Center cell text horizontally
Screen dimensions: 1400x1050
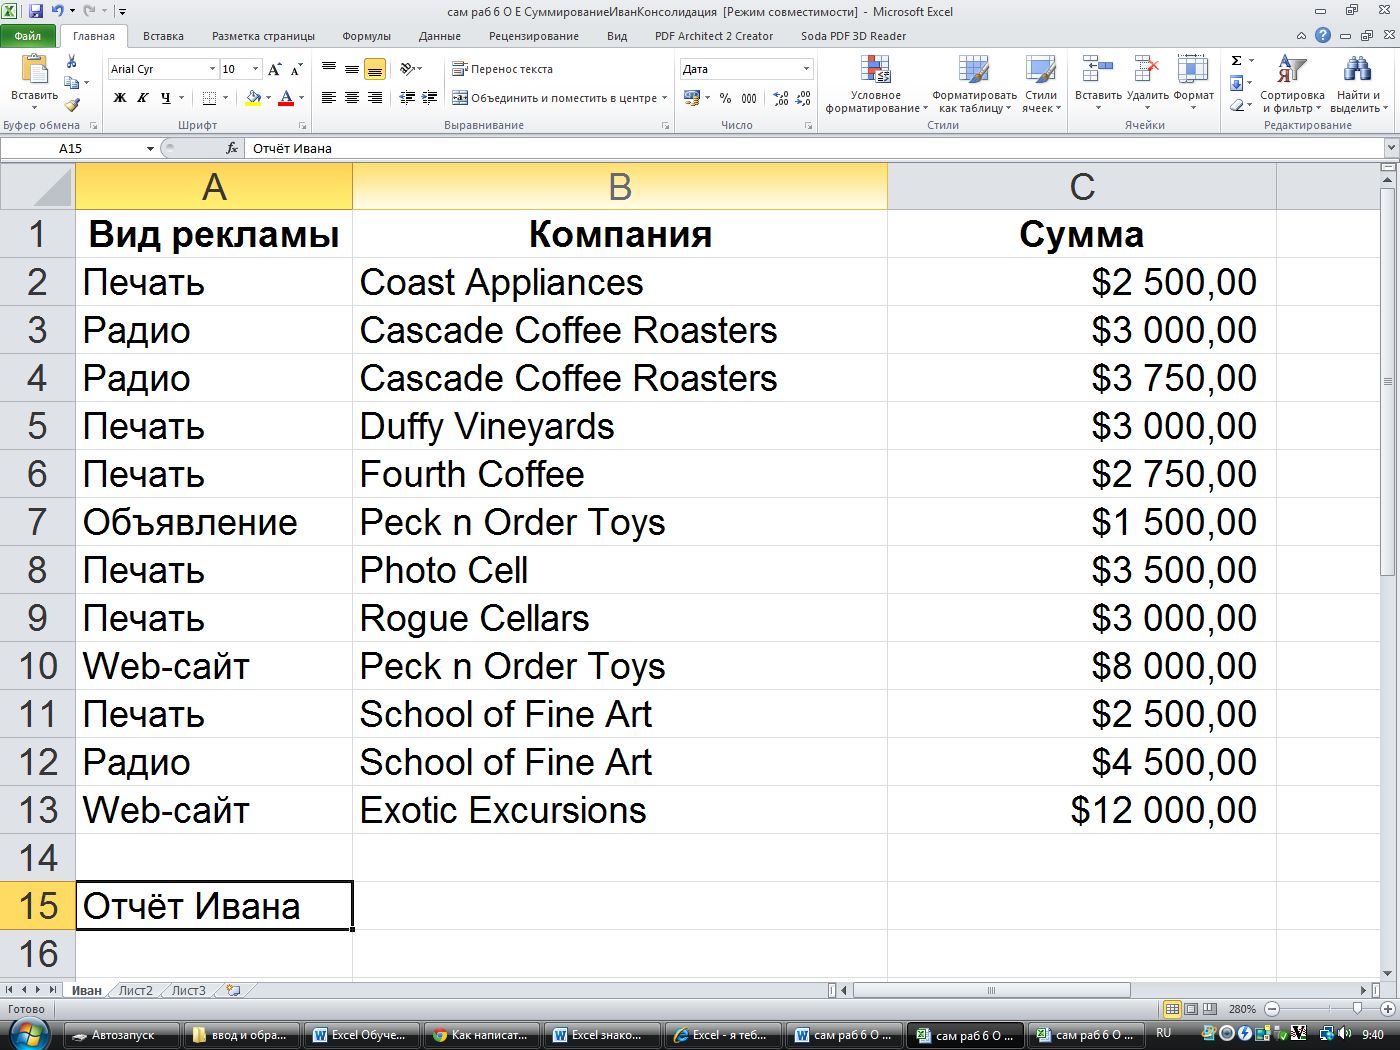point(352,98)
